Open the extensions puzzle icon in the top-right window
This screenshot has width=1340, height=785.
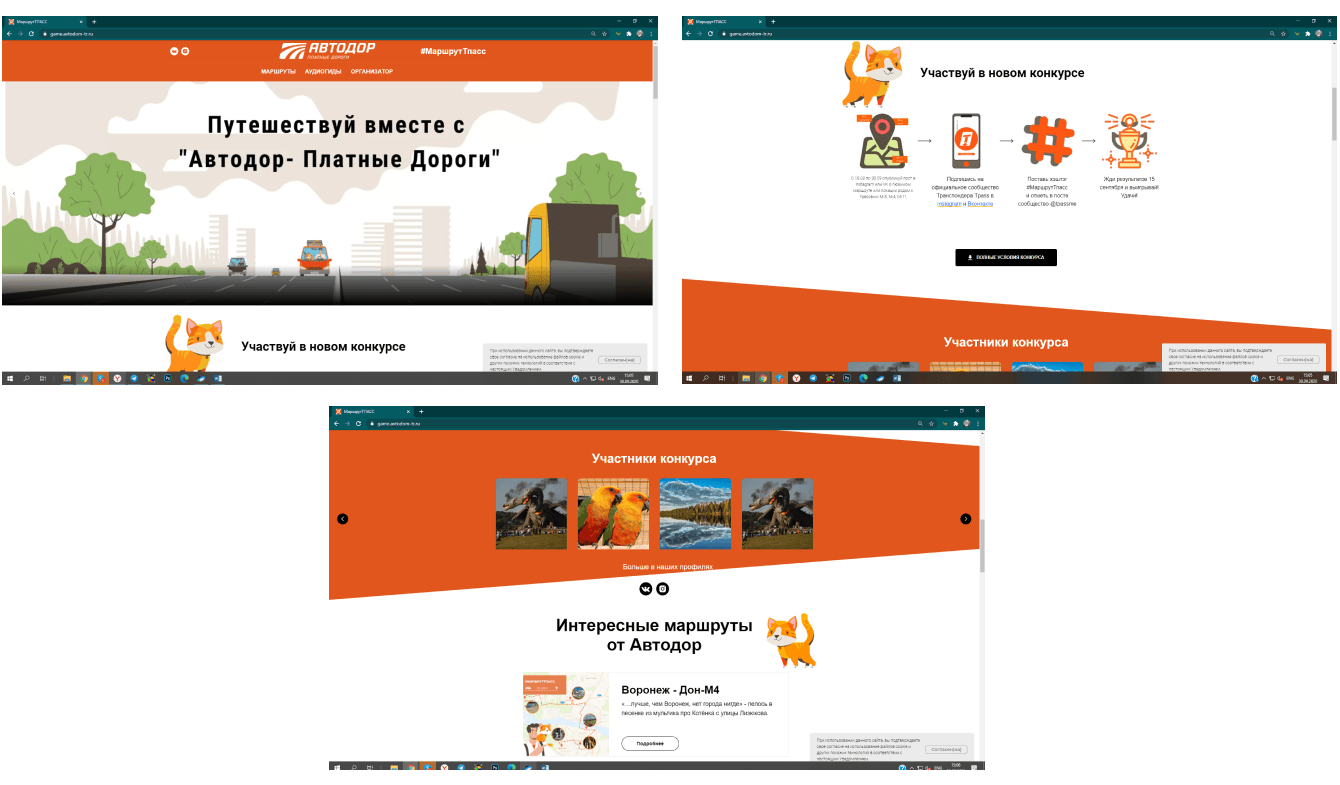1308,33
